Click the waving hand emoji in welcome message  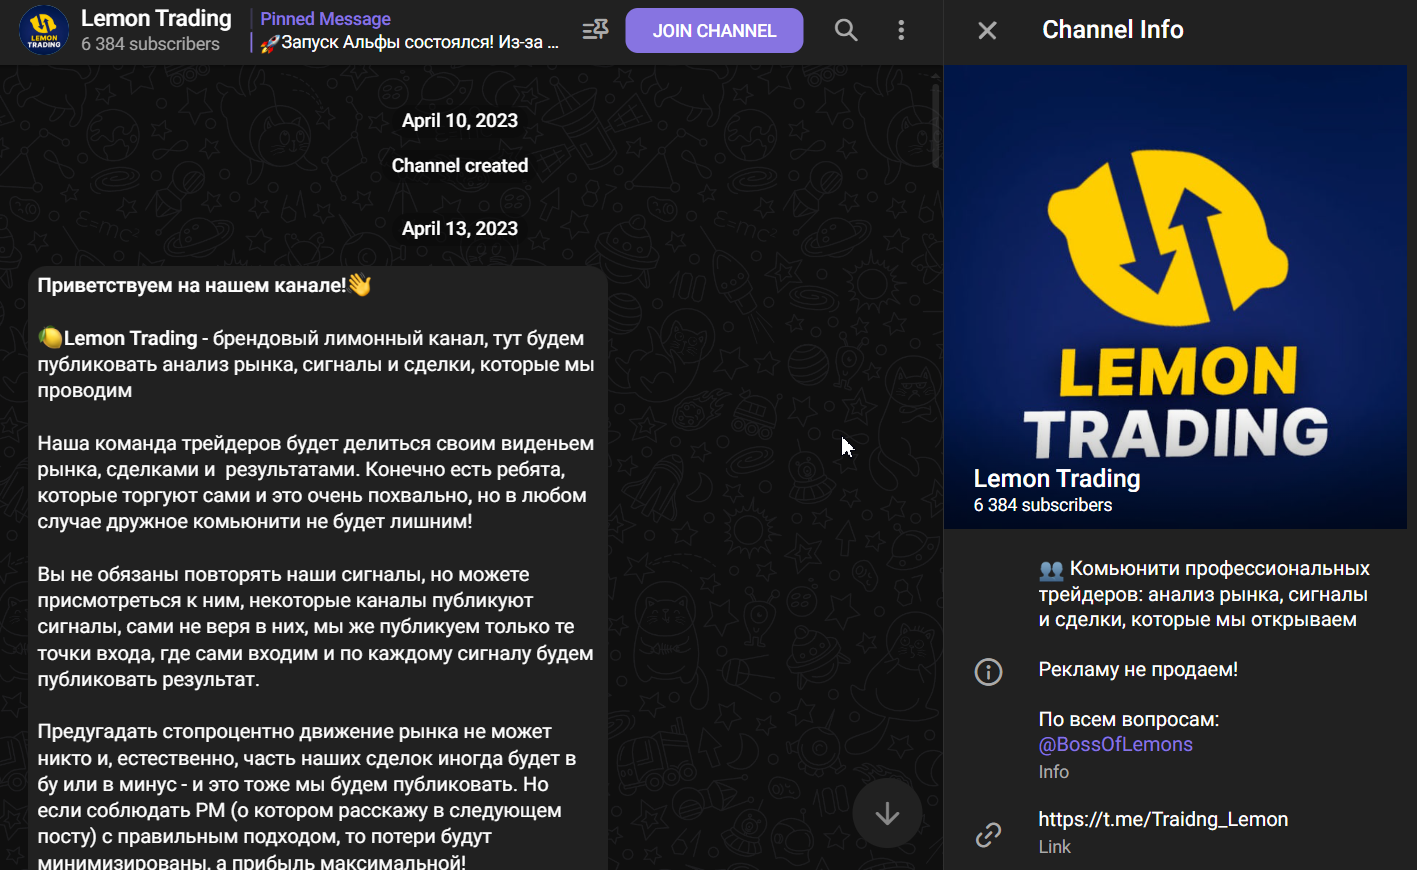(360, 285)
